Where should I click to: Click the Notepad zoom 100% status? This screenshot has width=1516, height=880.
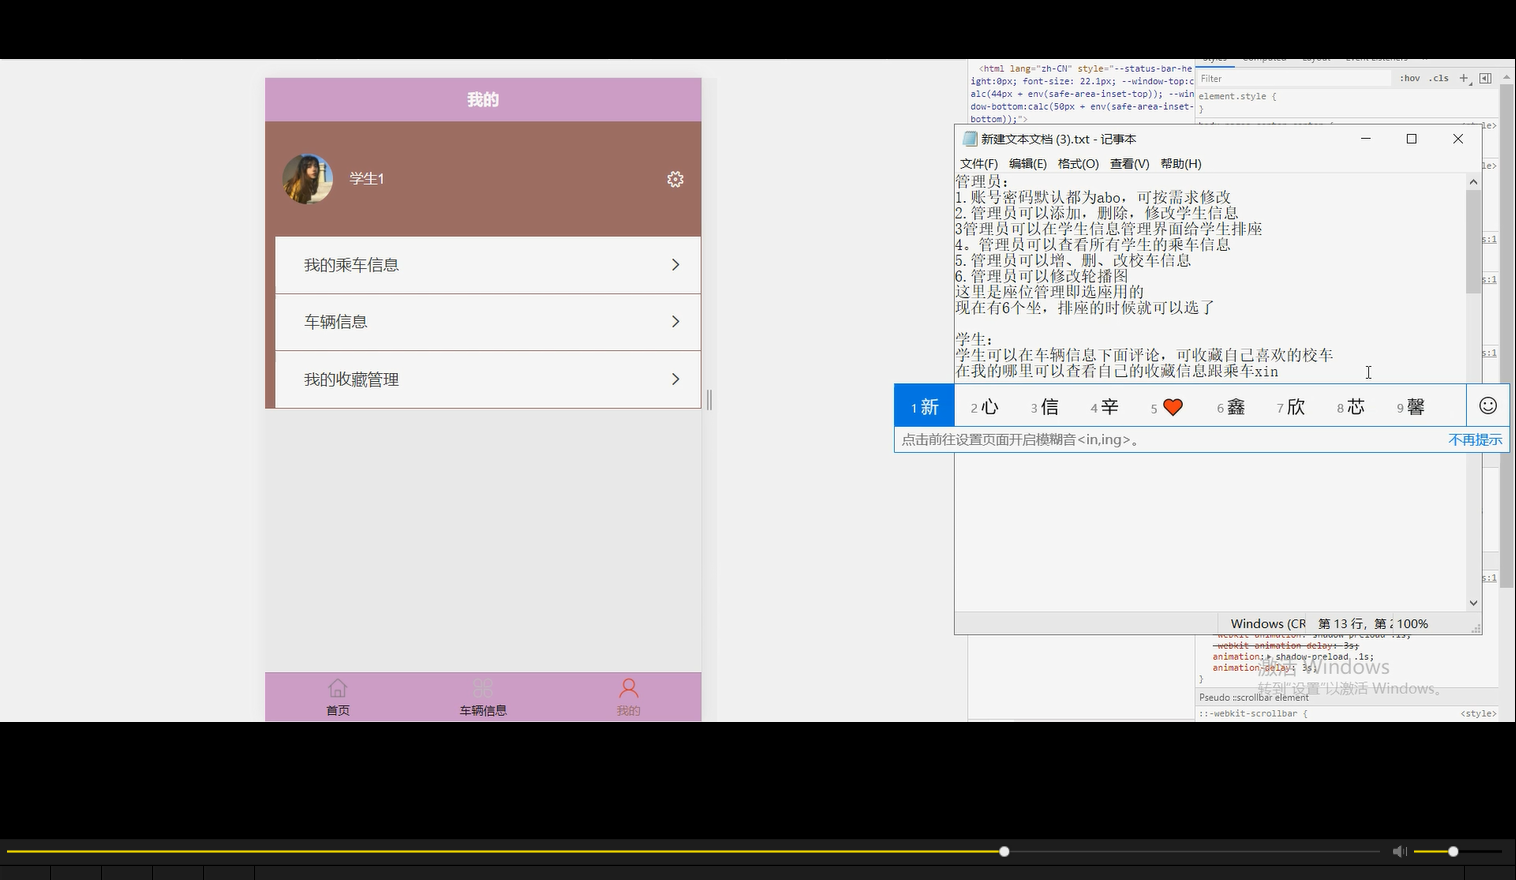pyautogui.click(x=1412, y=623)
